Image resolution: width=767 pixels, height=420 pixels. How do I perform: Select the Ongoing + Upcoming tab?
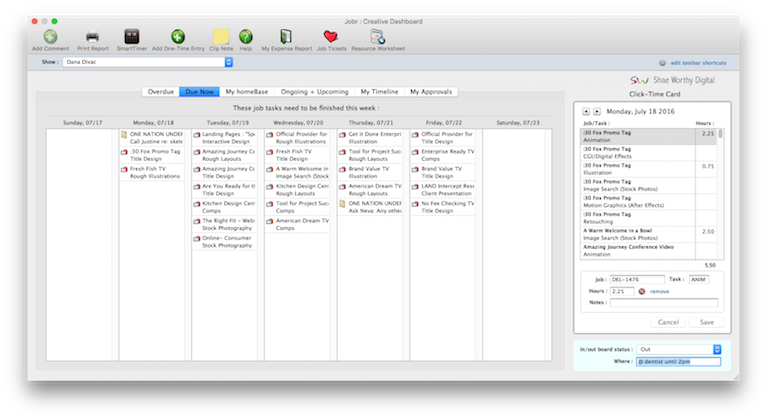pos(312,91)
